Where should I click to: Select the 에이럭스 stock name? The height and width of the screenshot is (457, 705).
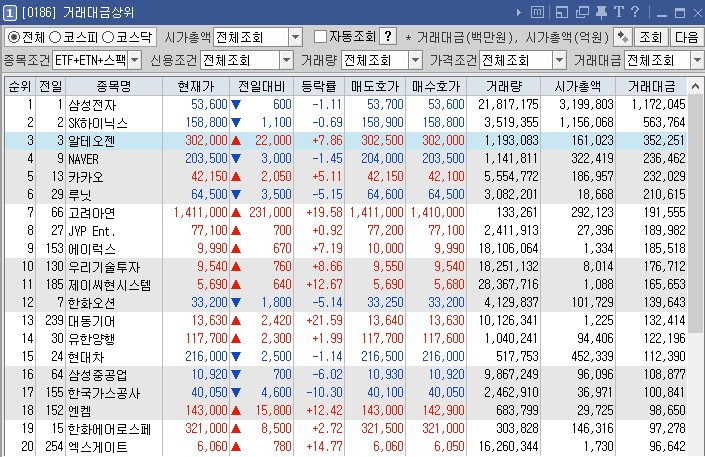(92, 249)
